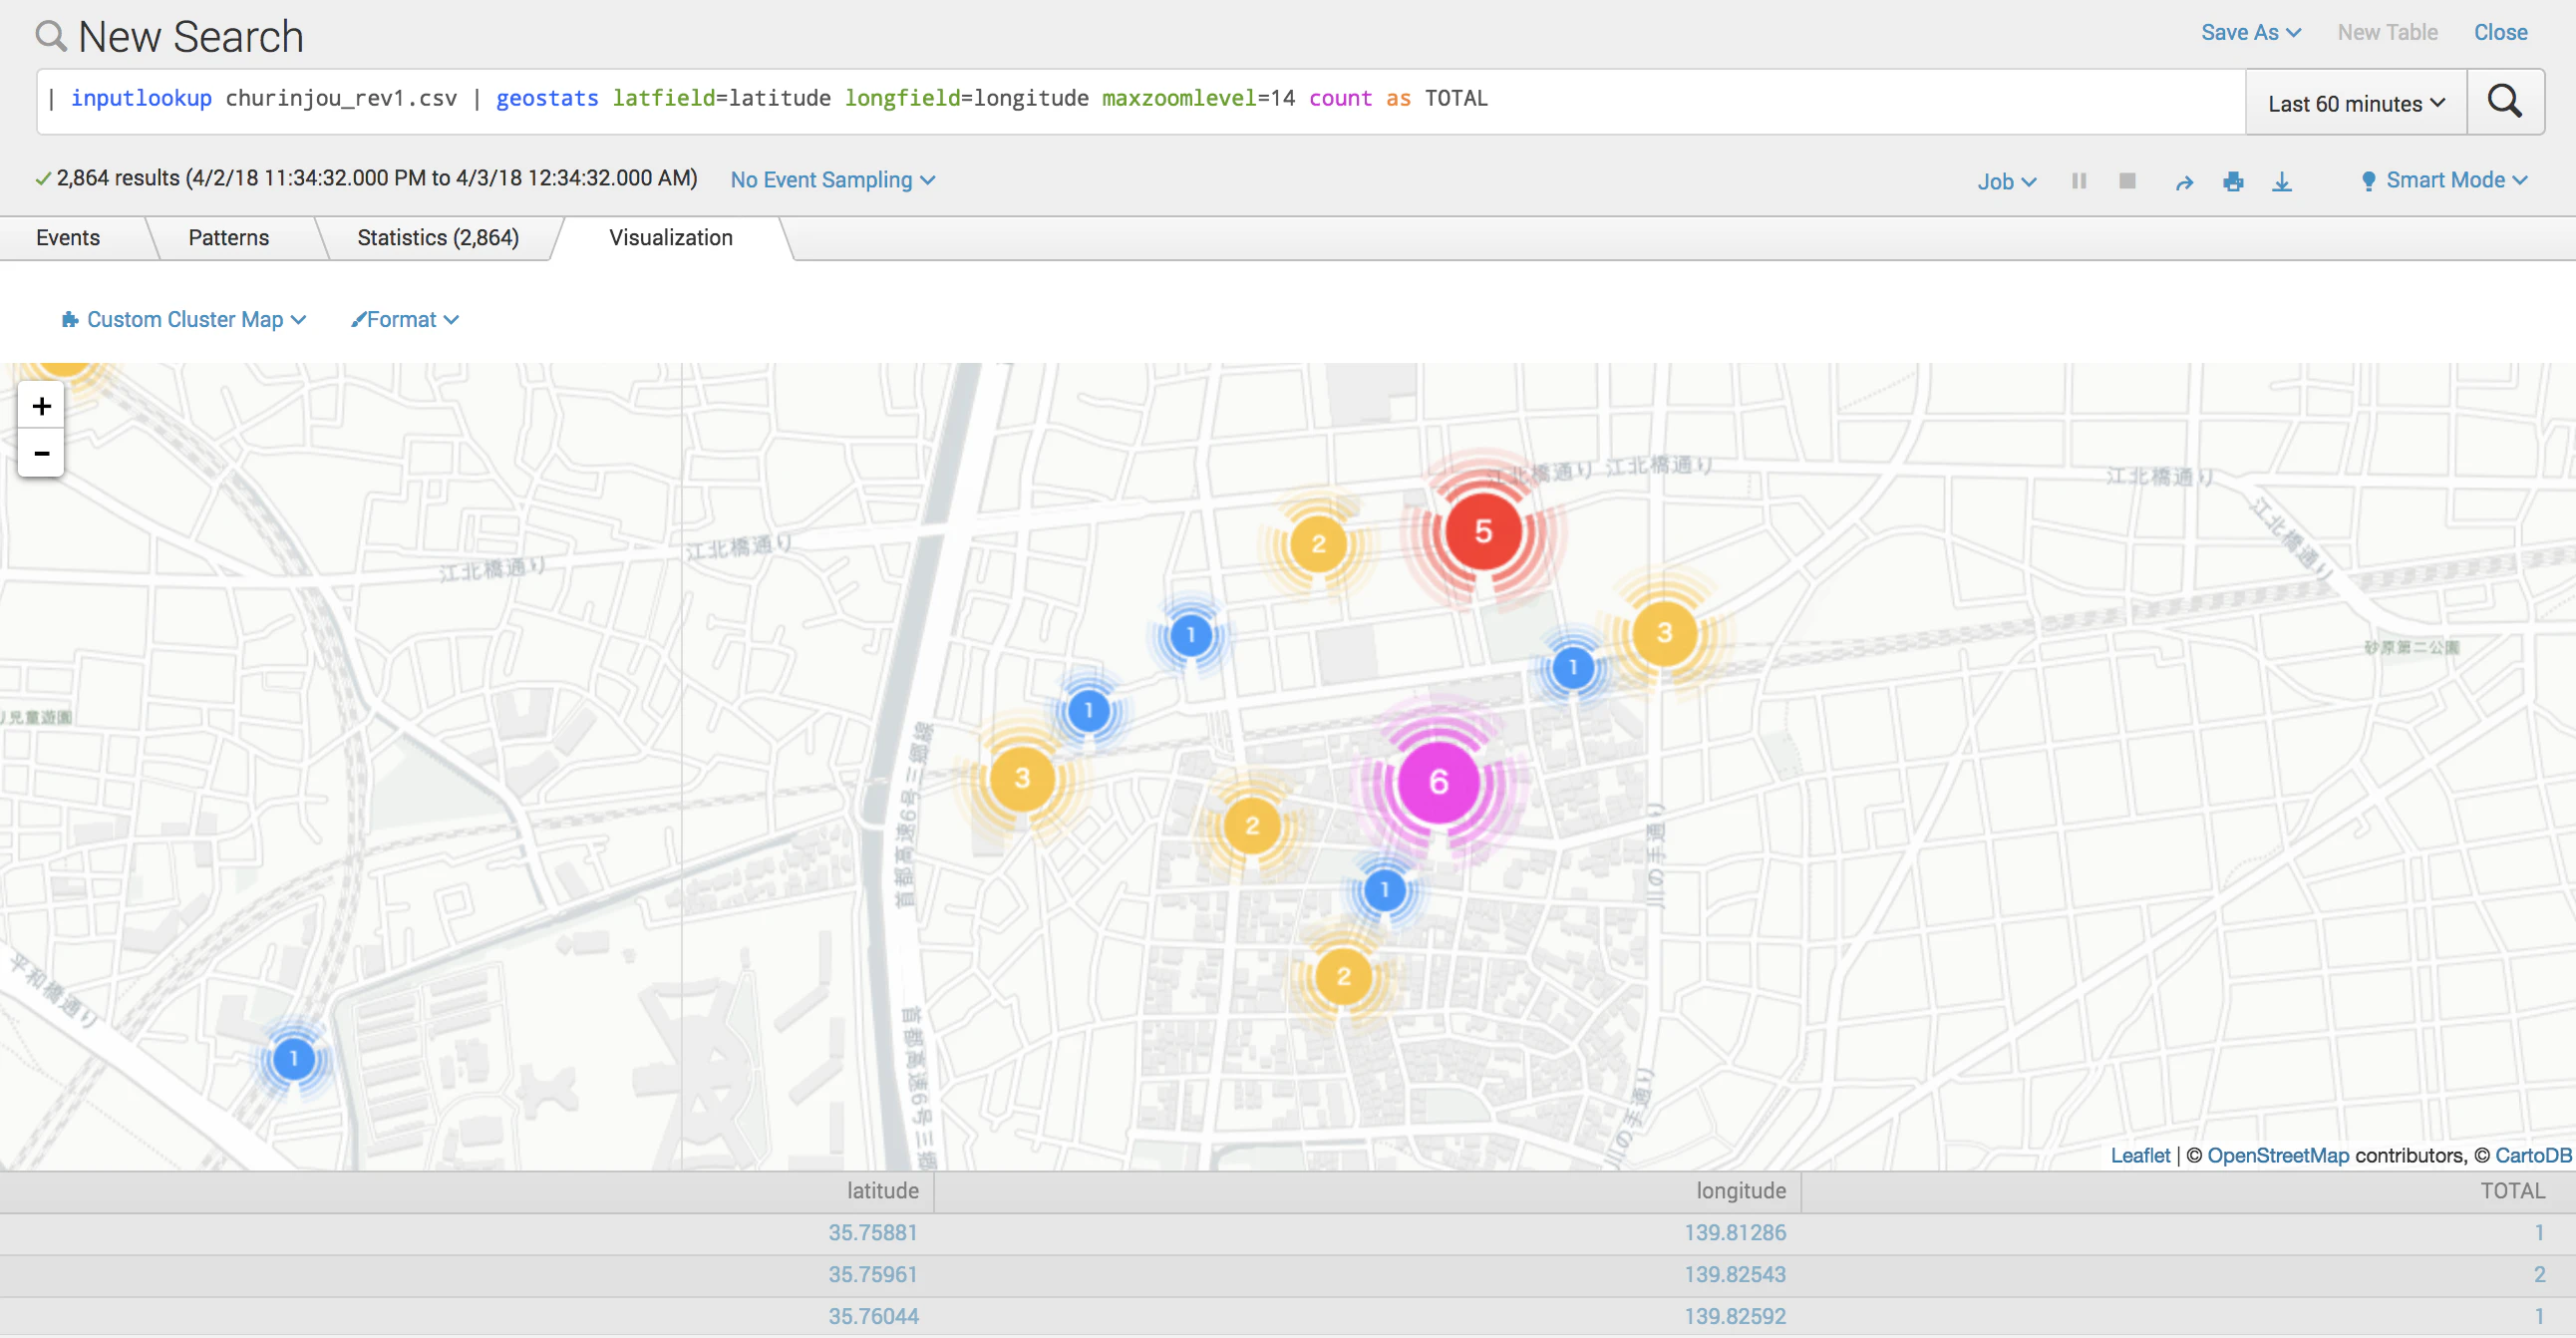Open Save As menu
Screen dimensions: 2576x1338
click(2251, 33)
